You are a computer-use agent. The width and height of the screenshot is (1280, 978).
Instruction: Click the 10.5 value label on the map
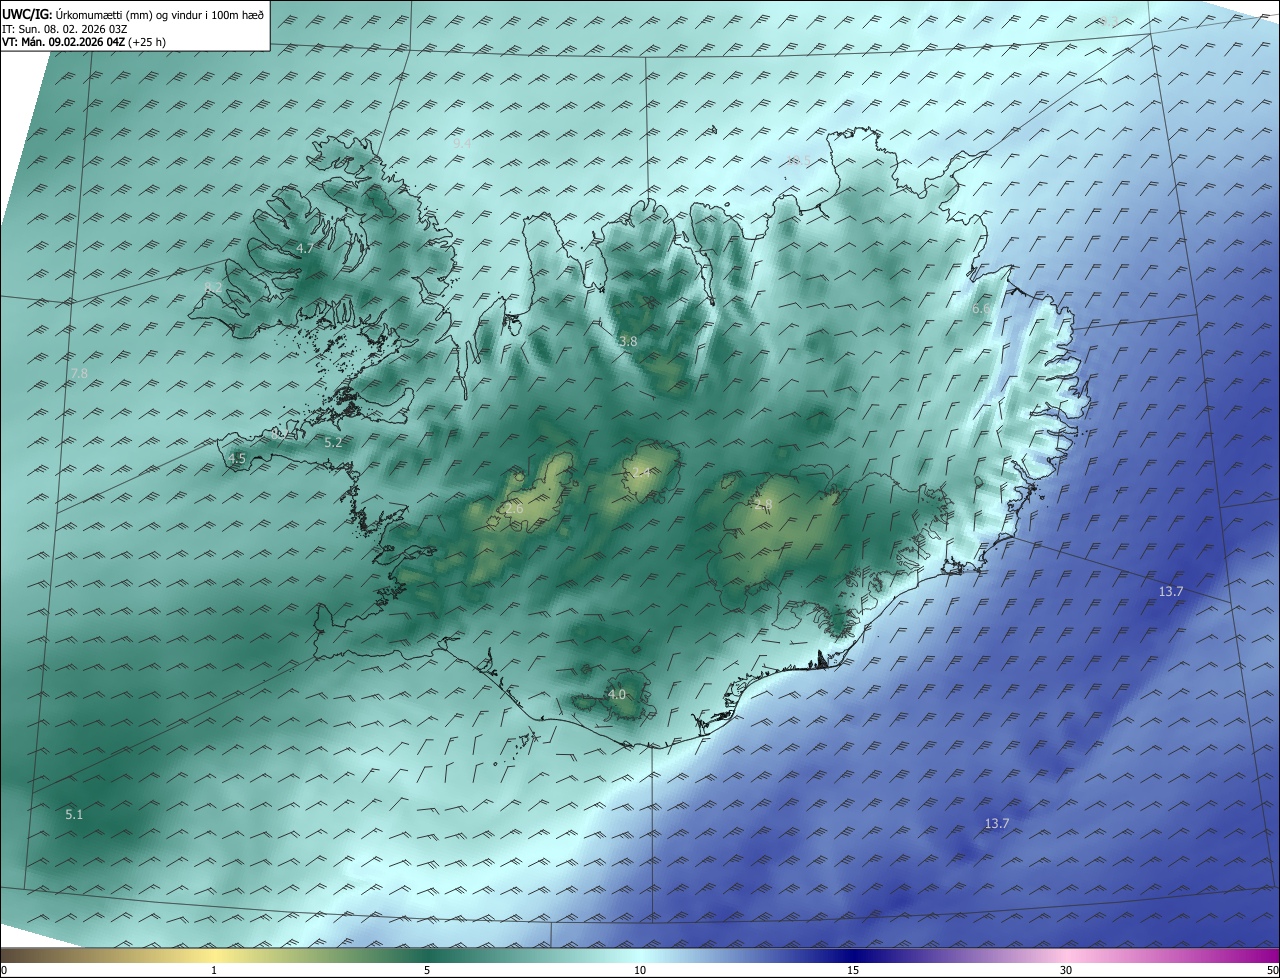[x=798, y=161]
